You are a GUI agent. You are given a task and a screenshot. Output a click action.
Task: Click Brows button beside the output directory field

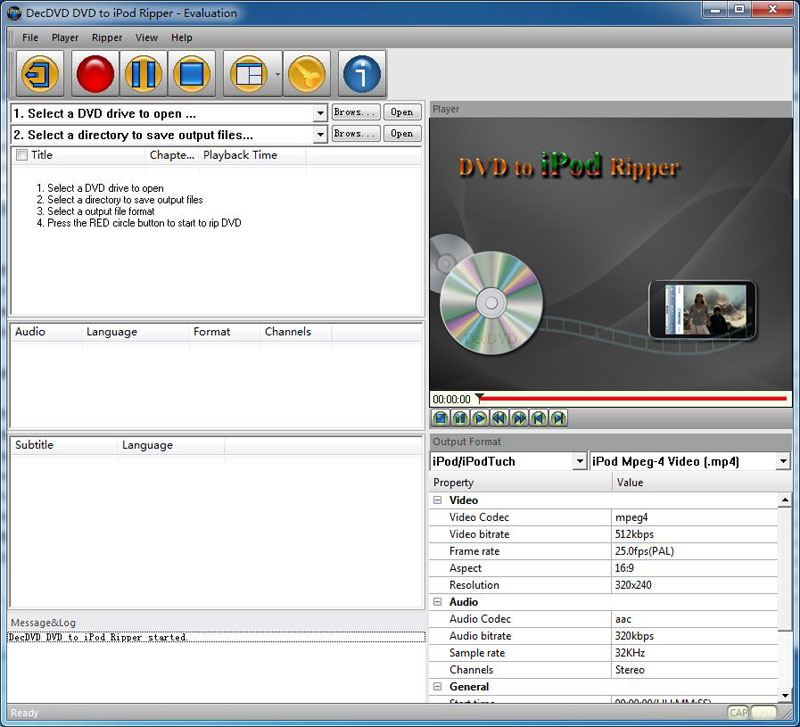(x=356, y=134)
